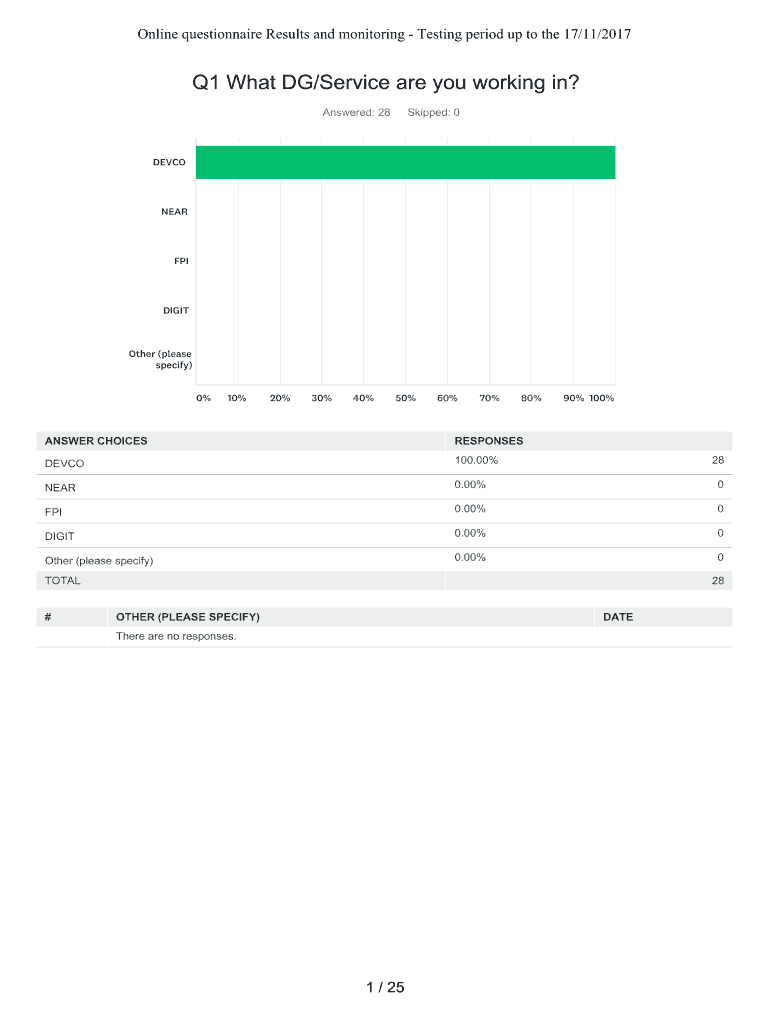Click the TOTAL row label
Image resolution: width=770 pixels, height=1024 pixels.
pyautogui.click(x=63, y=581)
